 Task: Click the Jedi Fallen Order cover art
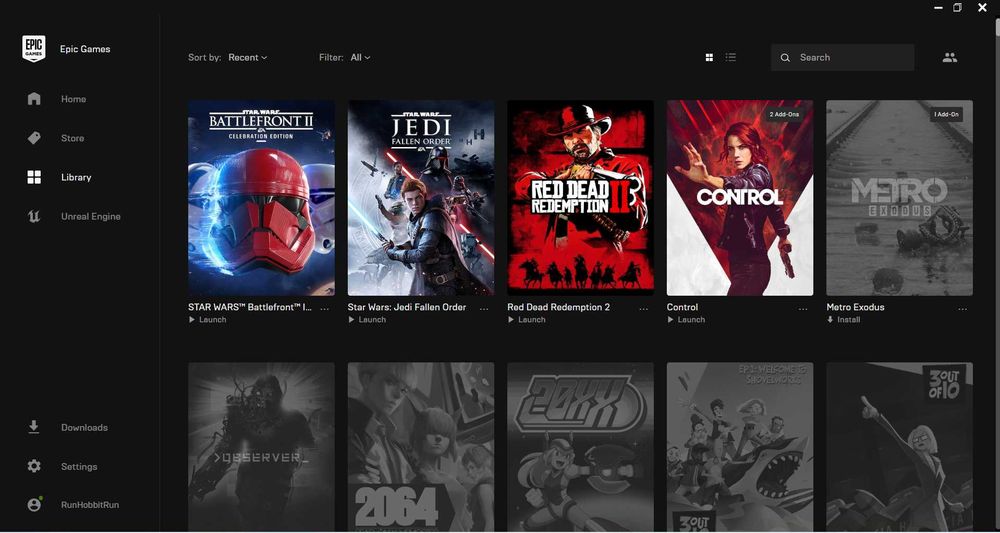[421, 198]
